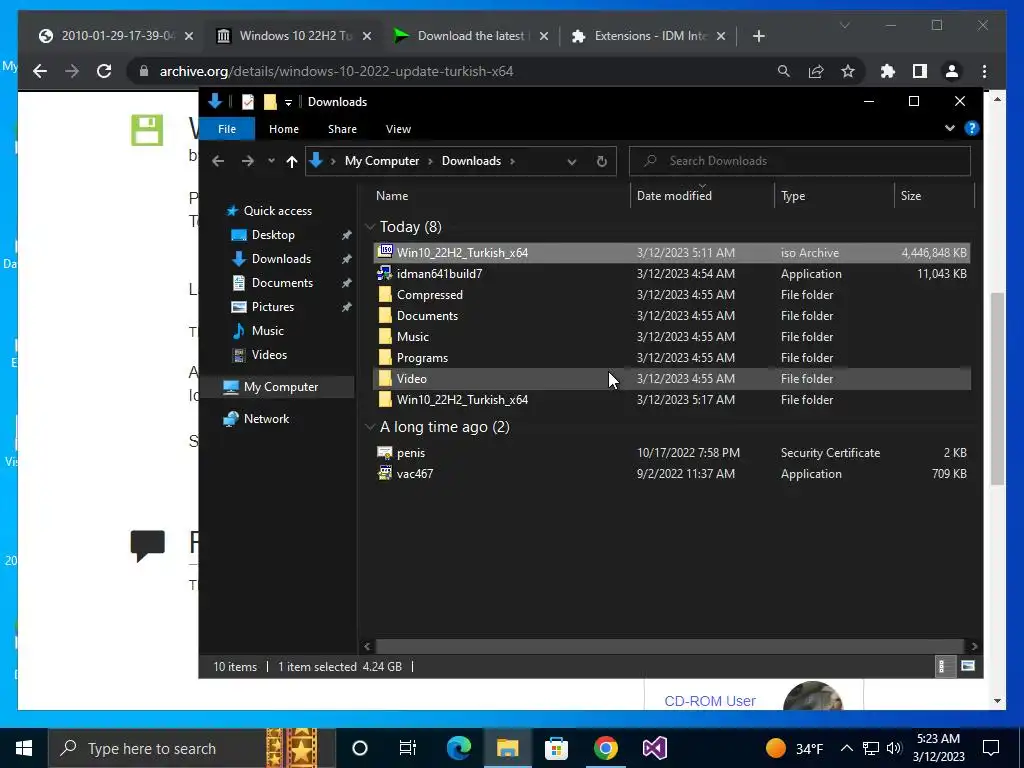The image size is (1024, 768).
Task: Open Chrome extensions puzzle icon
Action: coord(888,71)
